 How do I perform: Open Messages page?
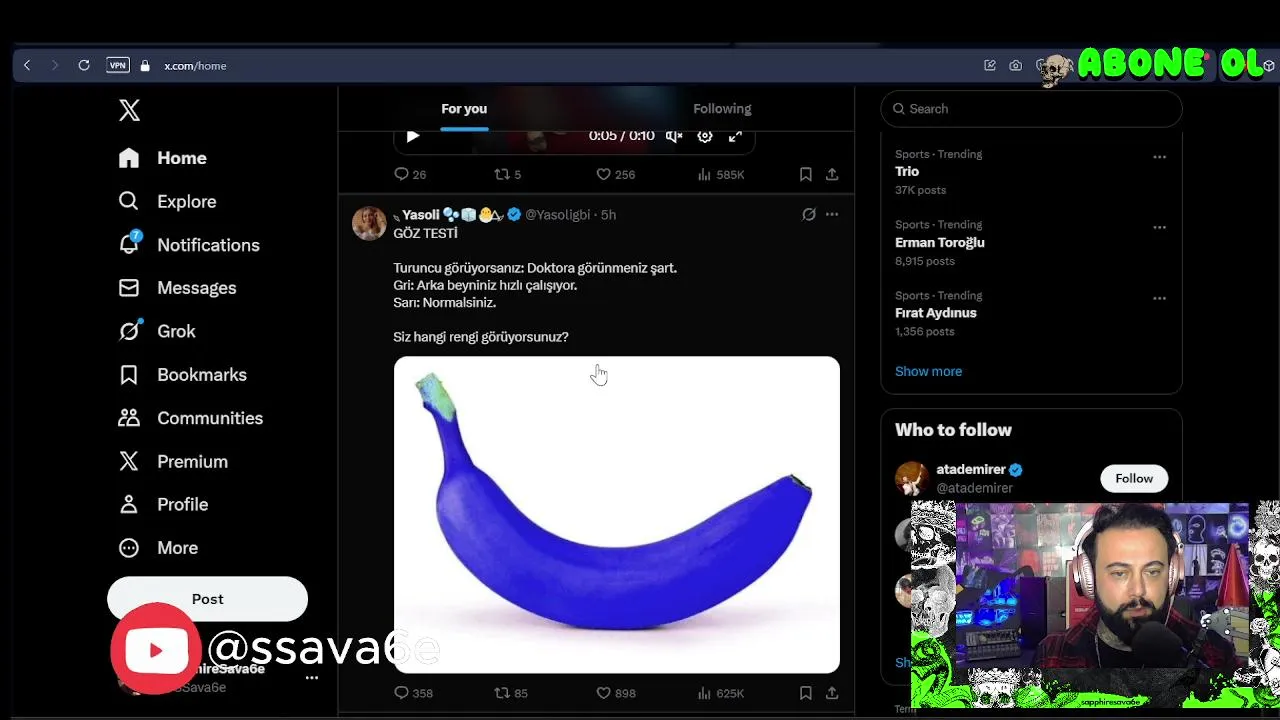coord(177,288)
